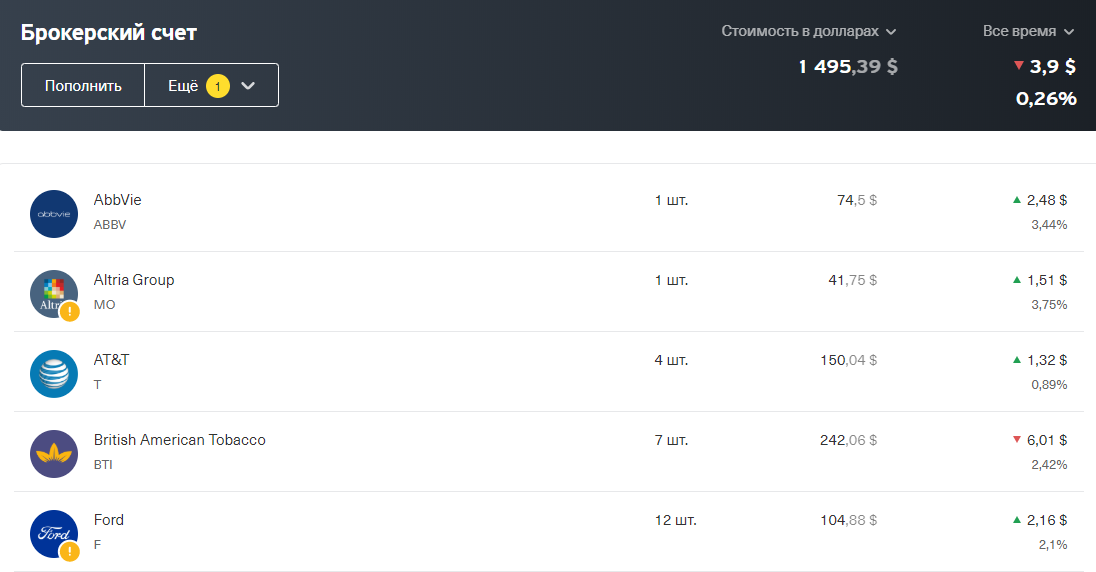The height and width of the screenshot is (572, 1096).
Task: Click the warning badge on Ford logo
Action: [69, 551]
